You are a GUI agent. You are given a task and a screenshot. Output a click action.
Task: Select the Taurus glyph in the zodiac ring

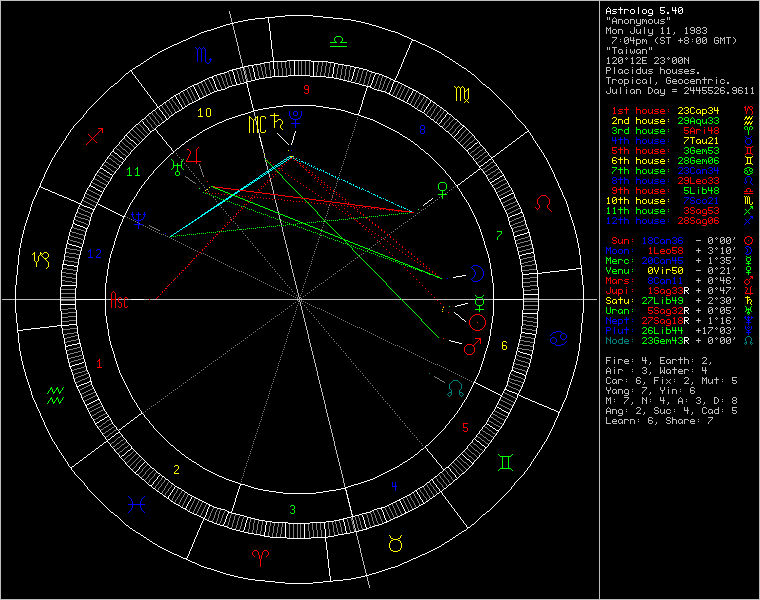[395, 543]
